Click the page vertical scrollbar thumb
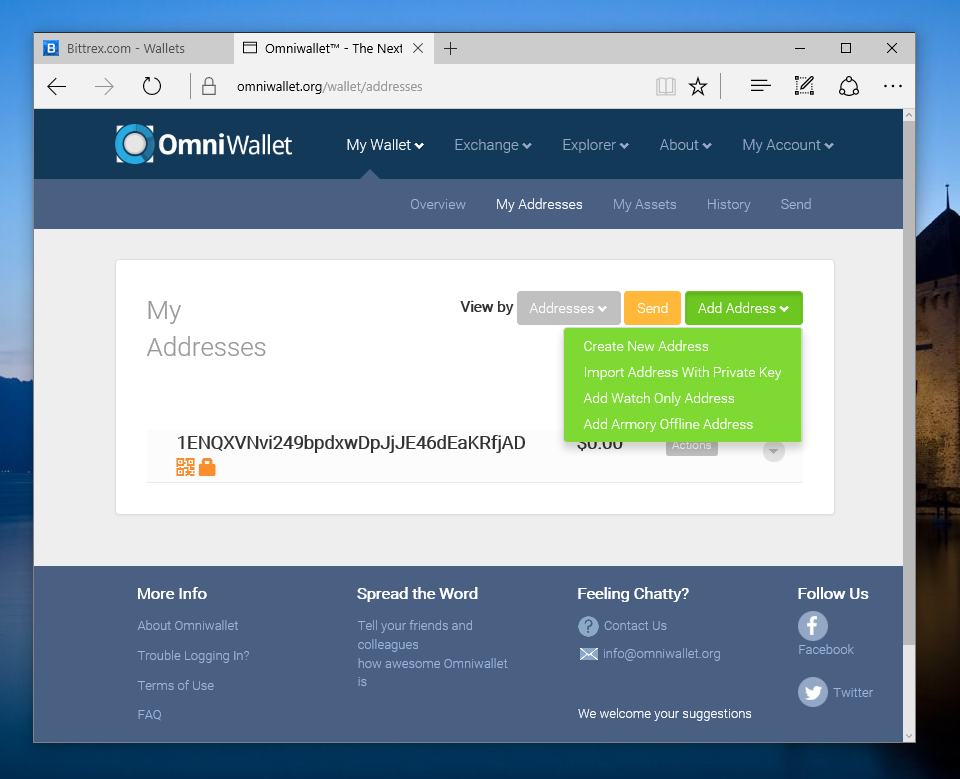 909,383
